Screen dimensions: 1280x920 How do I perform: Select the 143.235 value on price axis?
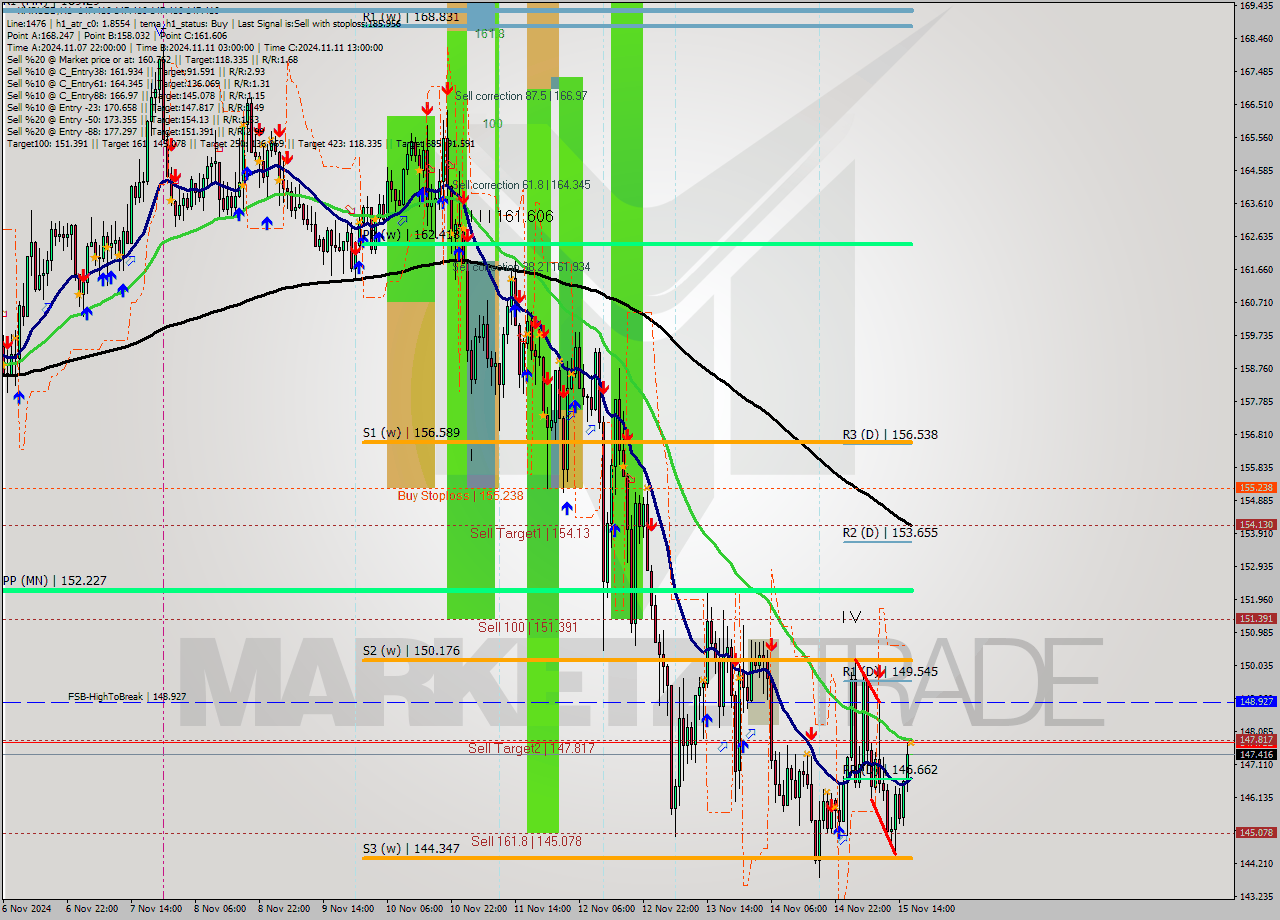(x=1256, y=896)
